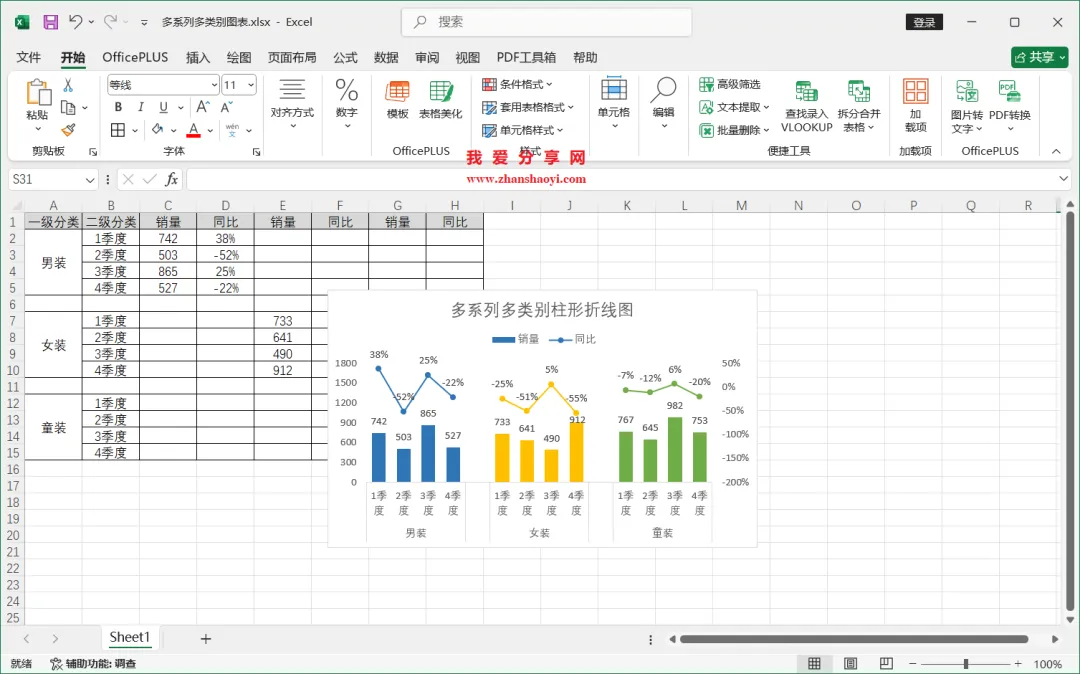Click the horizontal scrollbar
The width and height of the screenshot is (1080, 674).
[x=854, y=639]
